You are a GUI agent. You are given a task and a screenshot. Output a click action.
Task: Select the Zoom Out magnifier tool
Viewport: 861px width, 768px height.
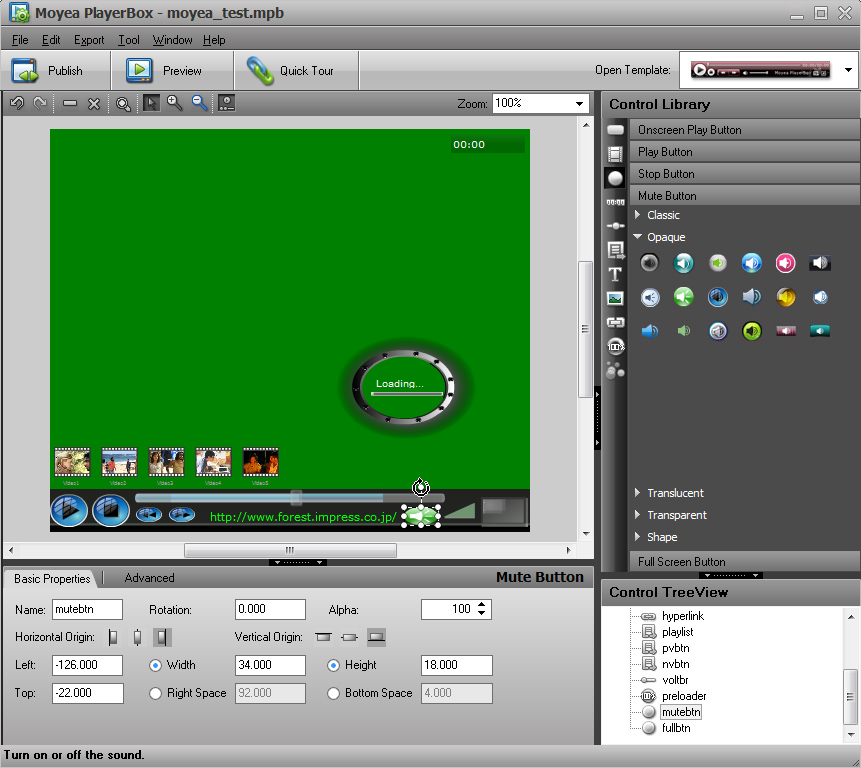(199, 103)
